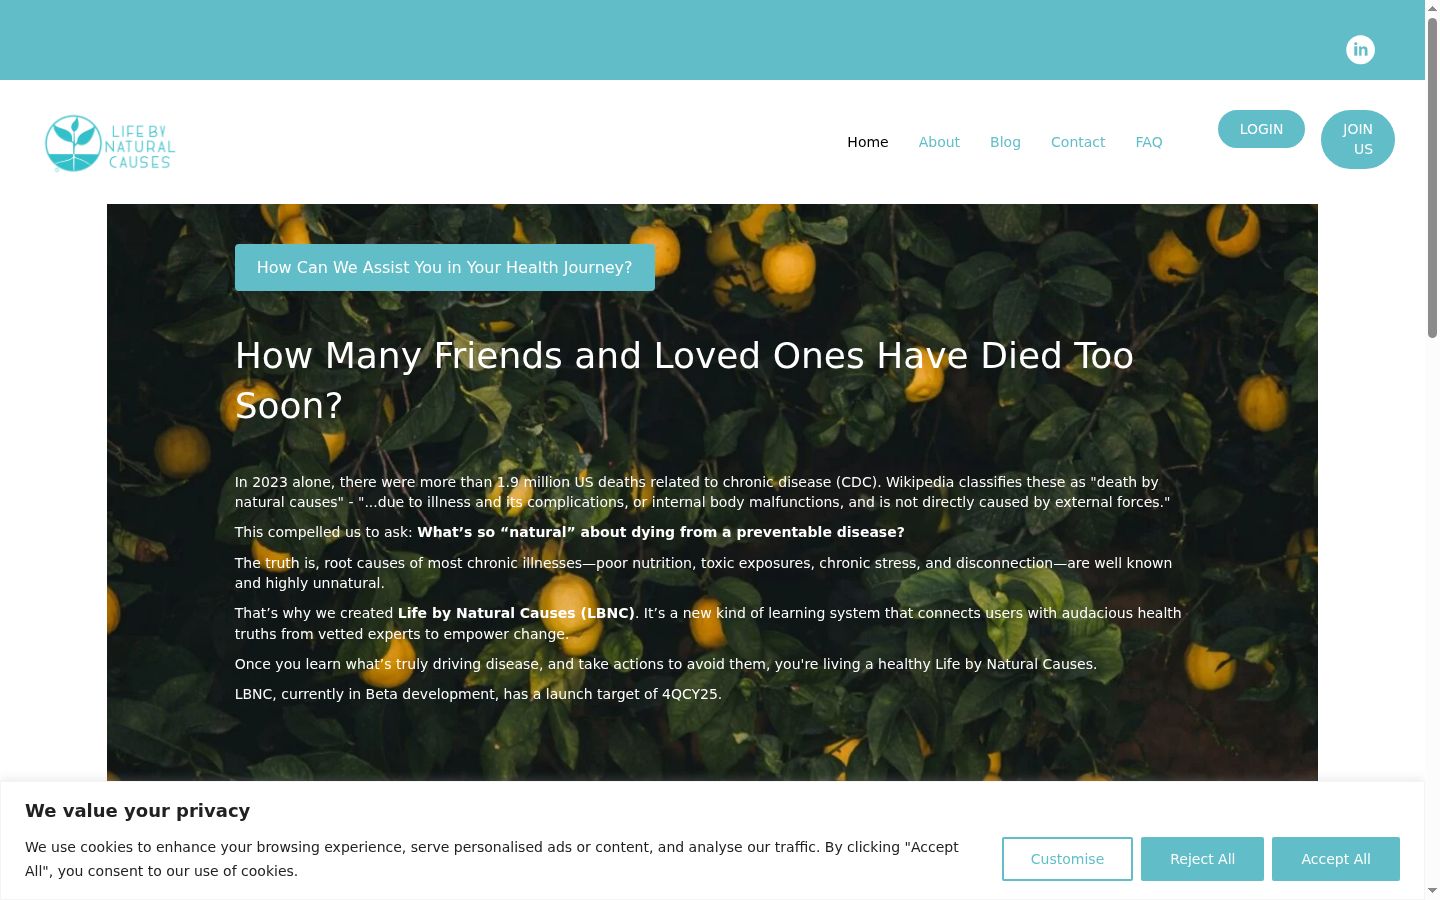Open the About page
The height and width of the screenshot is (900, 1440).
click(939, 142)
